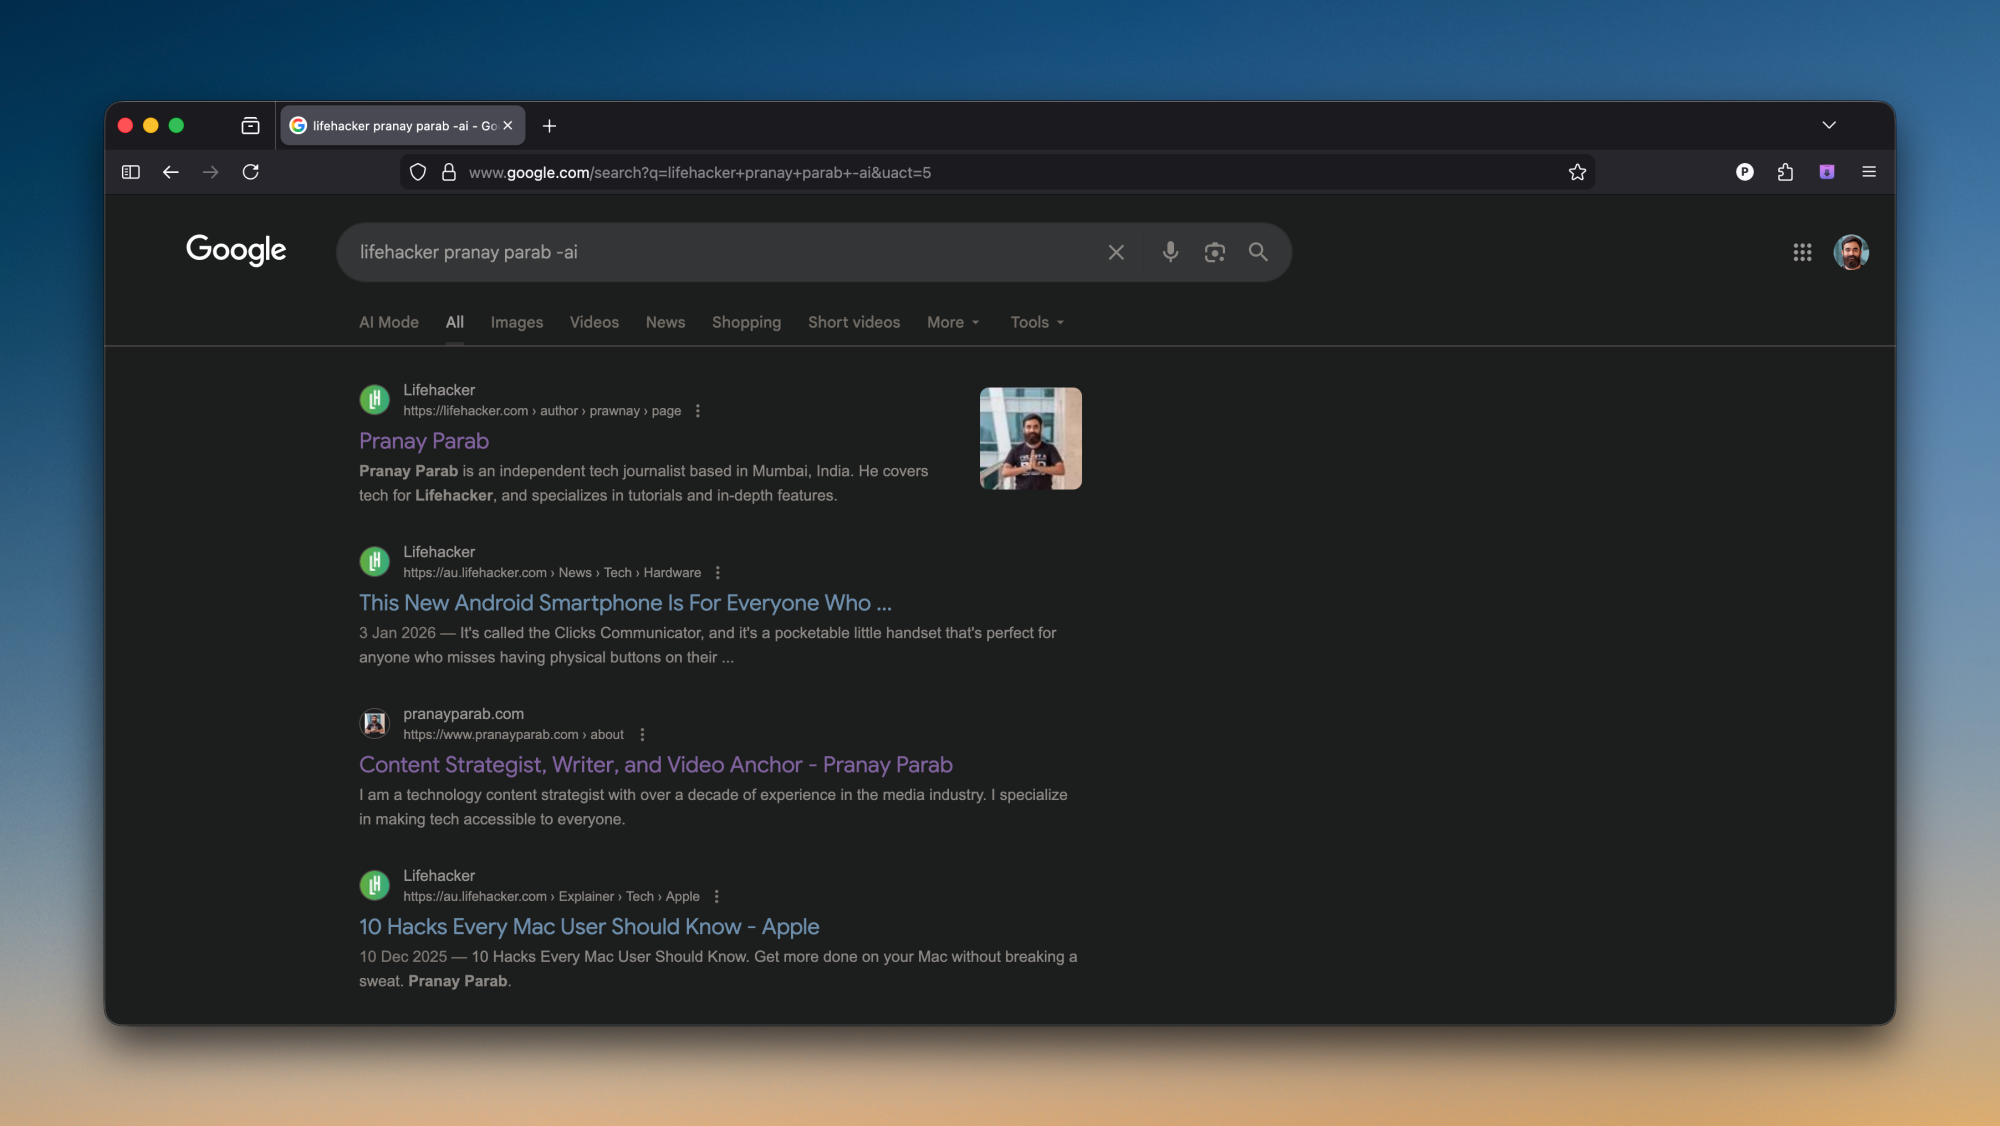This screenshot has width=2000, height=1126.
Task: Open the extensions puzzle icon
Action: point(1785,172)
